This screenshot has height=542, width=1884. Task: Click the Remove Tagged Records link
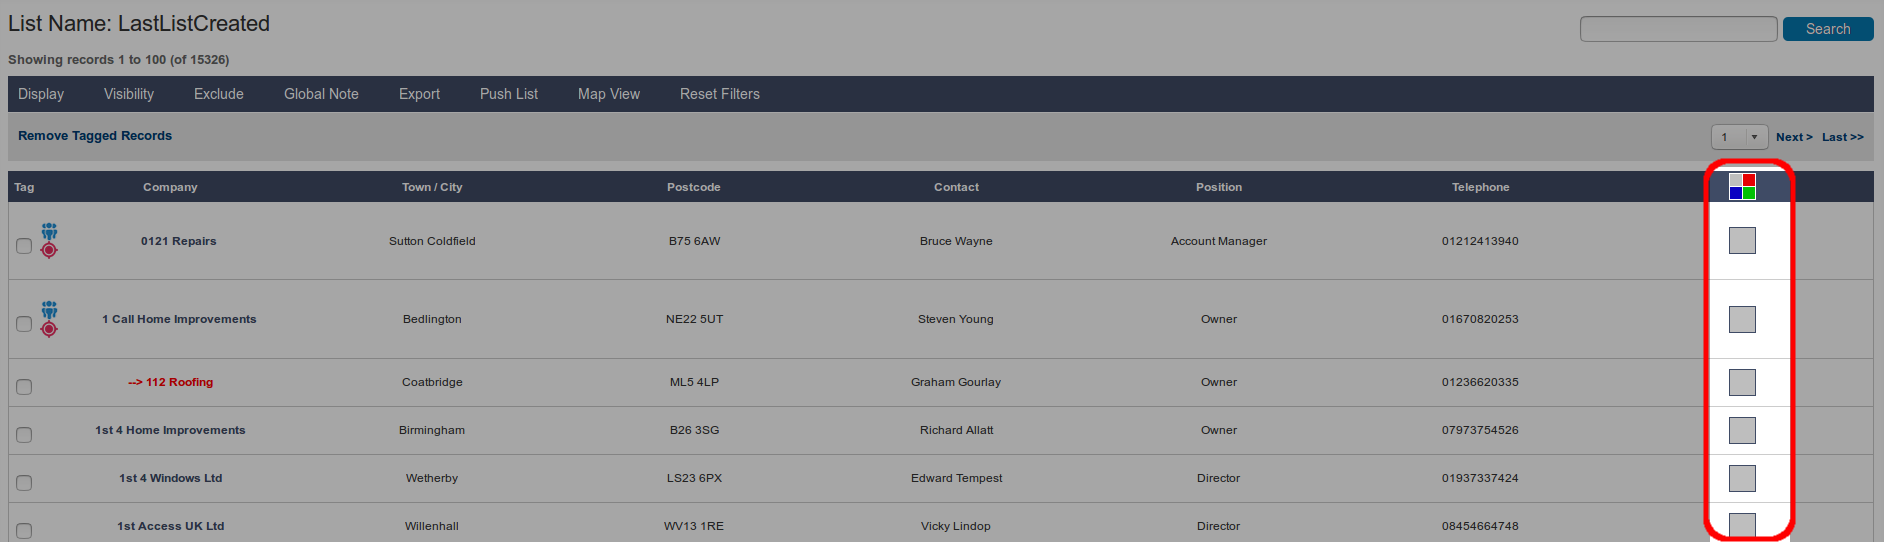[95, 136]
